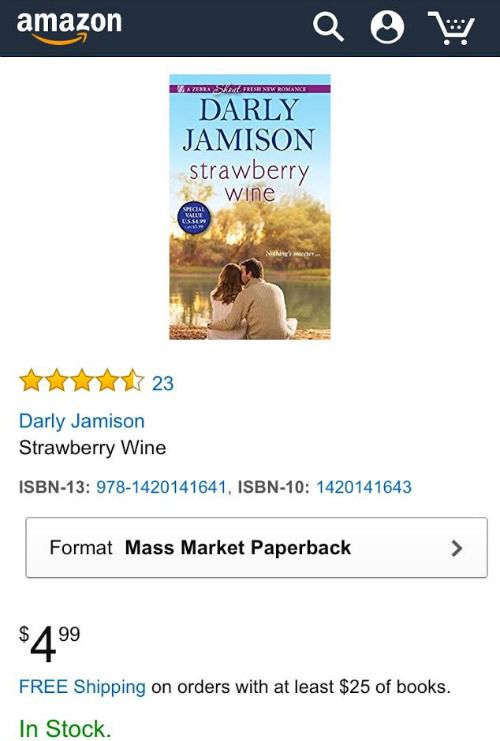Image resolution: width=500 pixels, height=741 pixels.
Task: Select the Strawberry Wine title text
Action: 93,448
